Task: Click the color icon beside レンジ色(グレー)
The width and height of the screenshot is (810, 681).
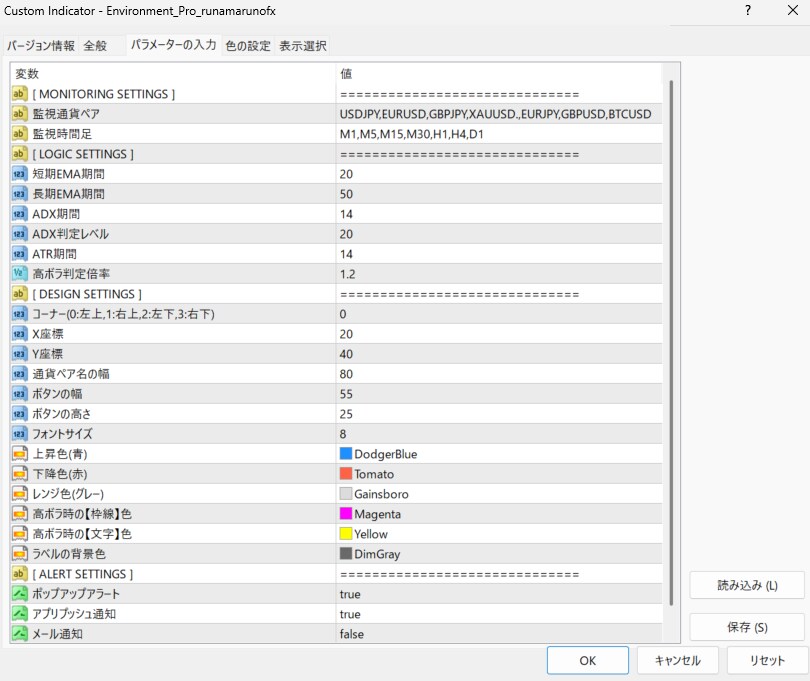Action: pyautogui.click(x=19, y=494)
